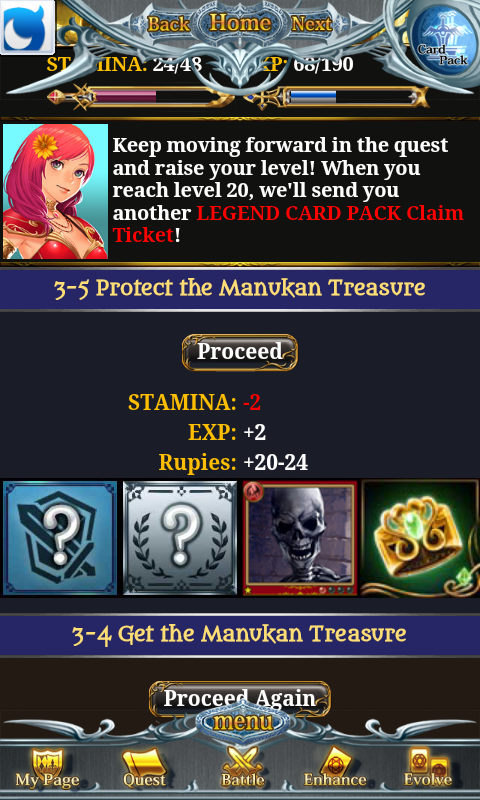Tap the blue unknown shield reward icon
This screenshot has height=800, width=480.
[60, 538]
